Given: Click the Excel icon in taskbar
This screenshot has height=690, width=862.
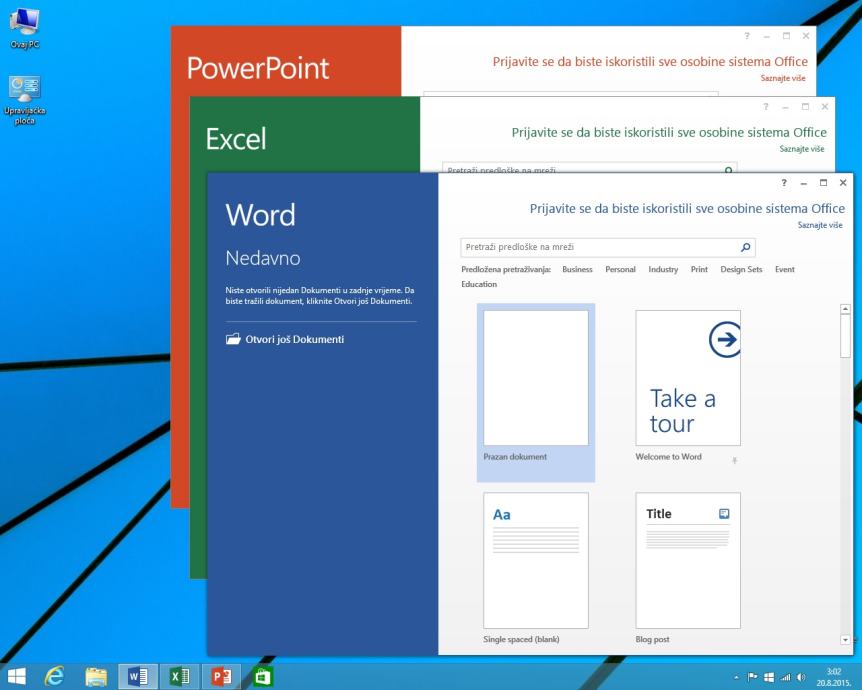Looking at the screenshot, I should (178, 675).
